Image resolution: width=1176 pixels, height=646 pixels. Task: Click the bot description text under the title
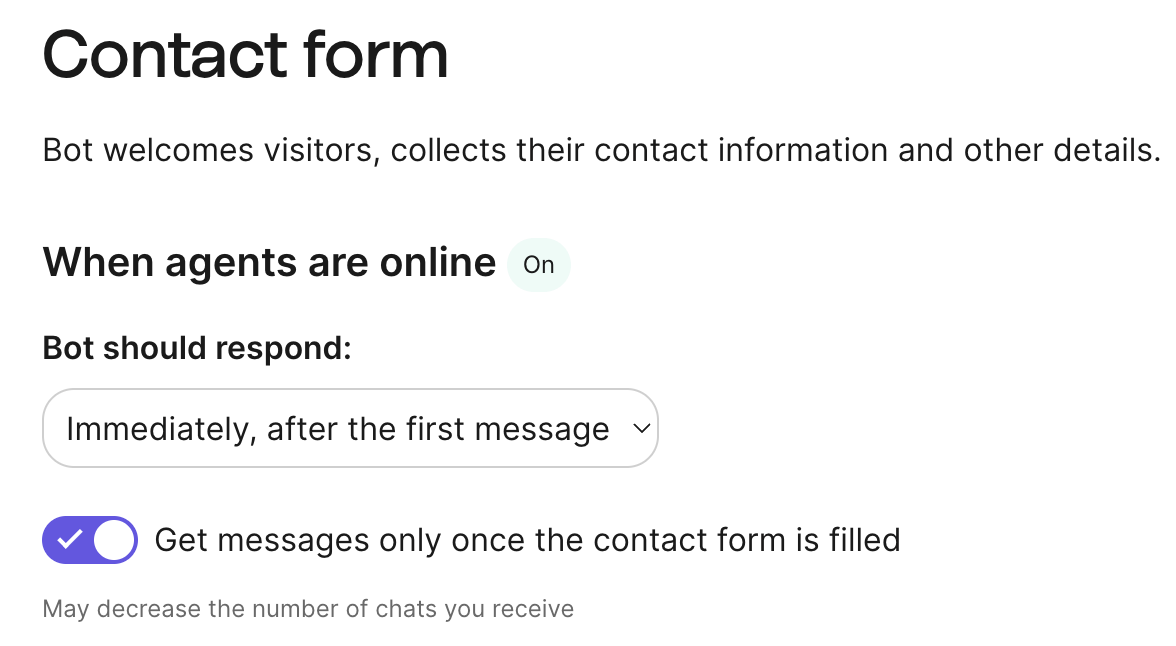(x=601, y=151)
